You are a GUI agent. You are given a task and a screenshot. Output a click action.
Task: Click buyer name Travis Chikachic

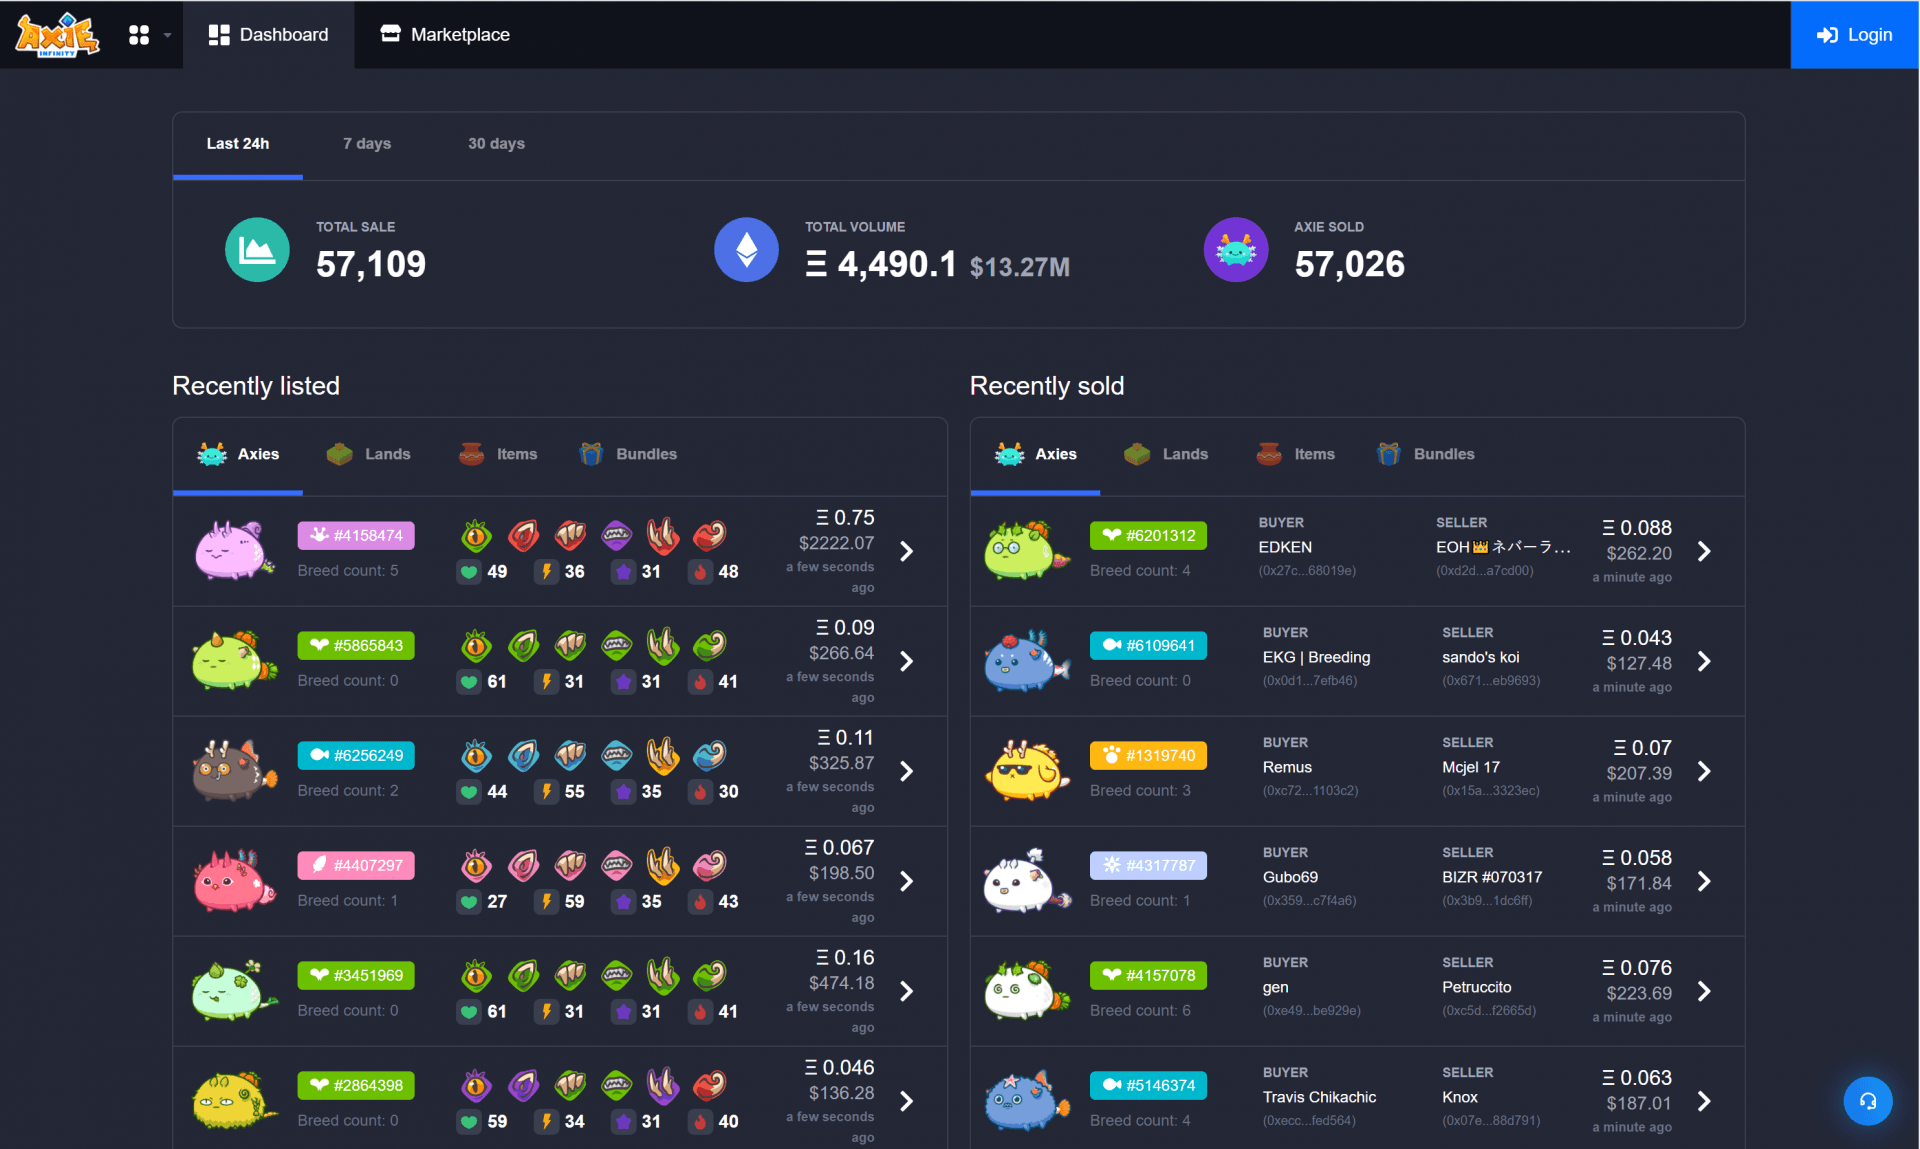[x=1319, y=1098]
